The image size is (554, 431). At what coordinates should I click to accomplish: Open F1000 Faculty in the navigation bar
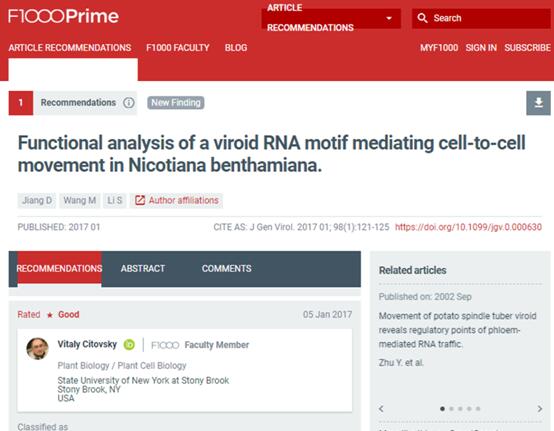pos(178,48)
